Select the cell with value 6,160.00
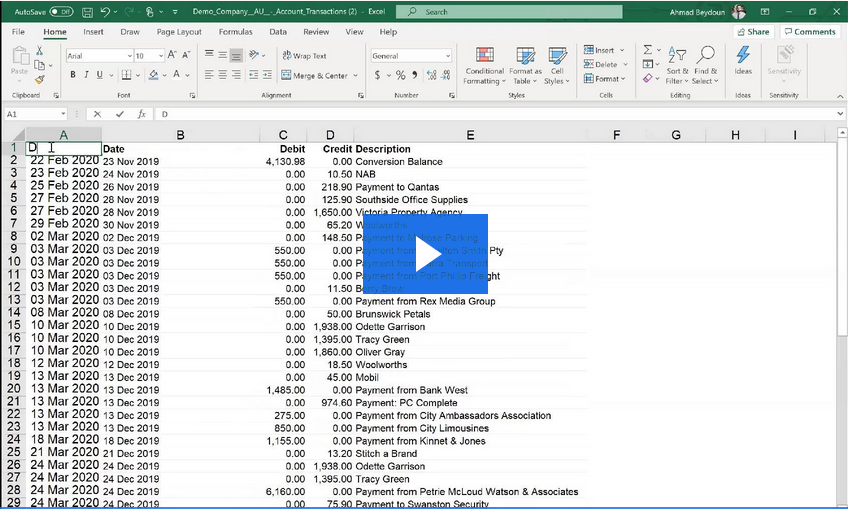The height and width of the screenshot is (509, 848). tap(283, 492)
